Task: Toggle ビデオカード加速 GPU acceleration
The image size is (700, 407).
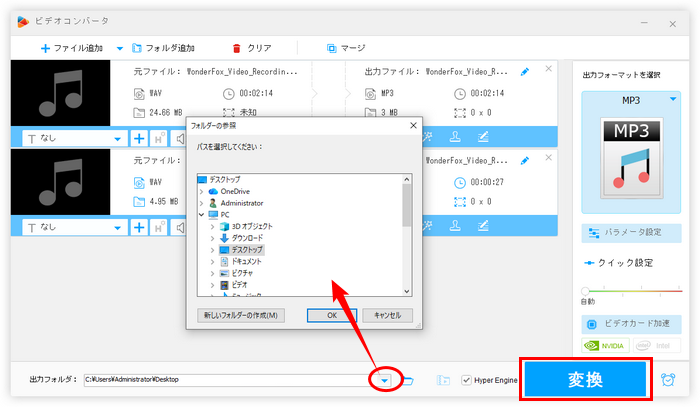Action: (x=631, y=324)
